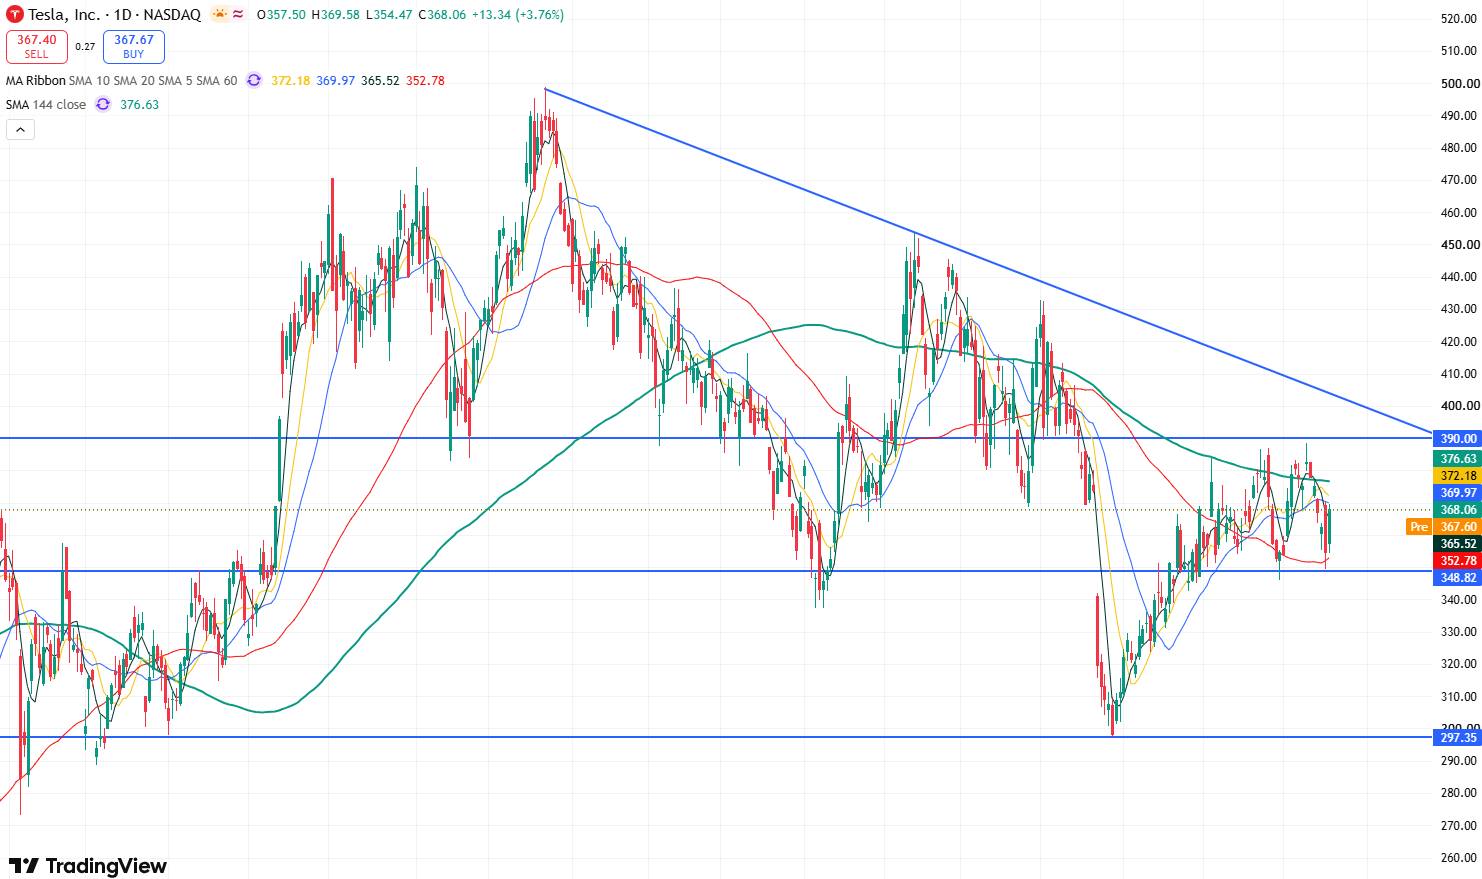This screenshot has height=879, width=1482.
Task: Click the purple refresh icon beside SMA 144
Action: [x=103, y=105]
